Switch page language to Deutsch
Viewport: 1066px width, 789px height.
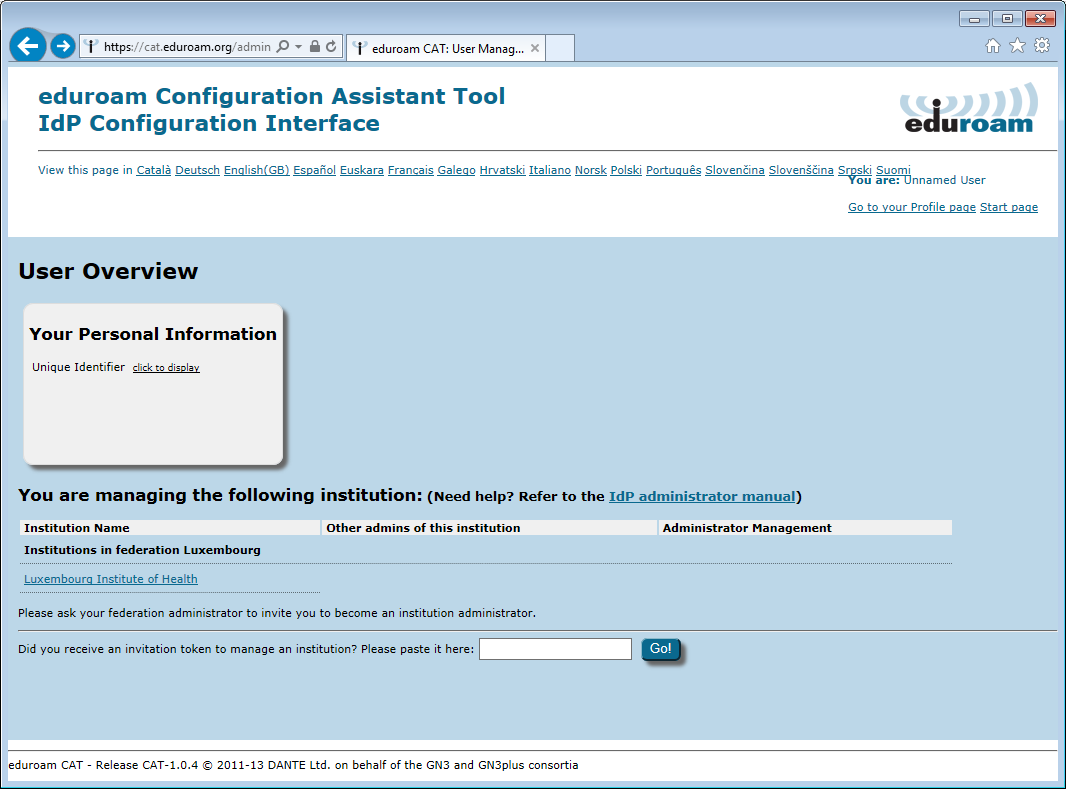pos(197,170)
